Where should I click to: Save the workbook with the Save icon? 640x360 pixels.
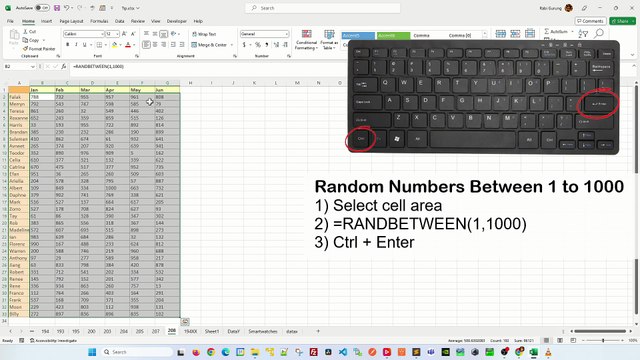(57, 8)
